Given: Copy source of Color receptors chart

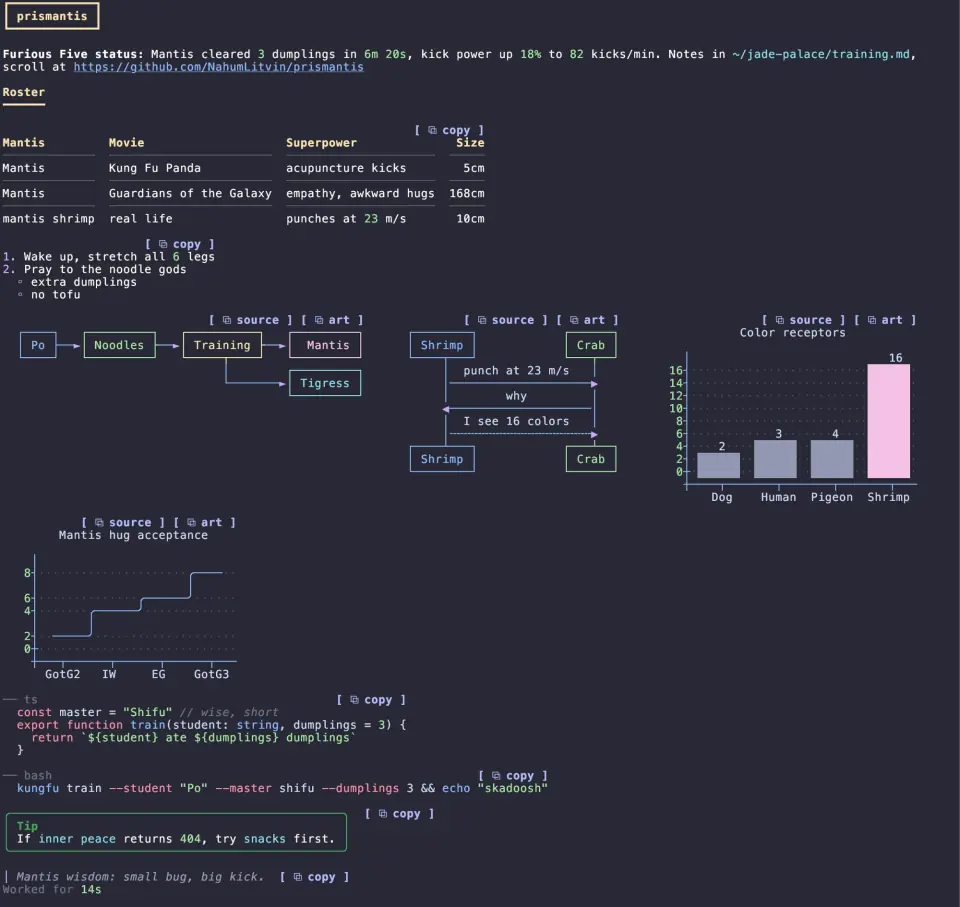Looking at the screenshot, I should pos(803,320).
